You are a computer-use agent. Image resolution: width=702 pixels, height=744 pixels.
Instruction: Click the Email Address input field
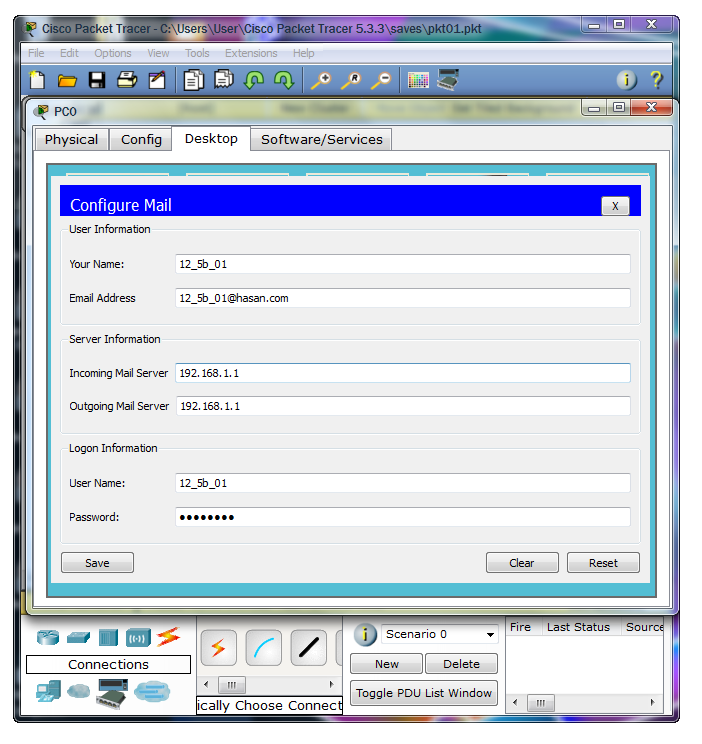pyautogui.click(x=402, y=298)
